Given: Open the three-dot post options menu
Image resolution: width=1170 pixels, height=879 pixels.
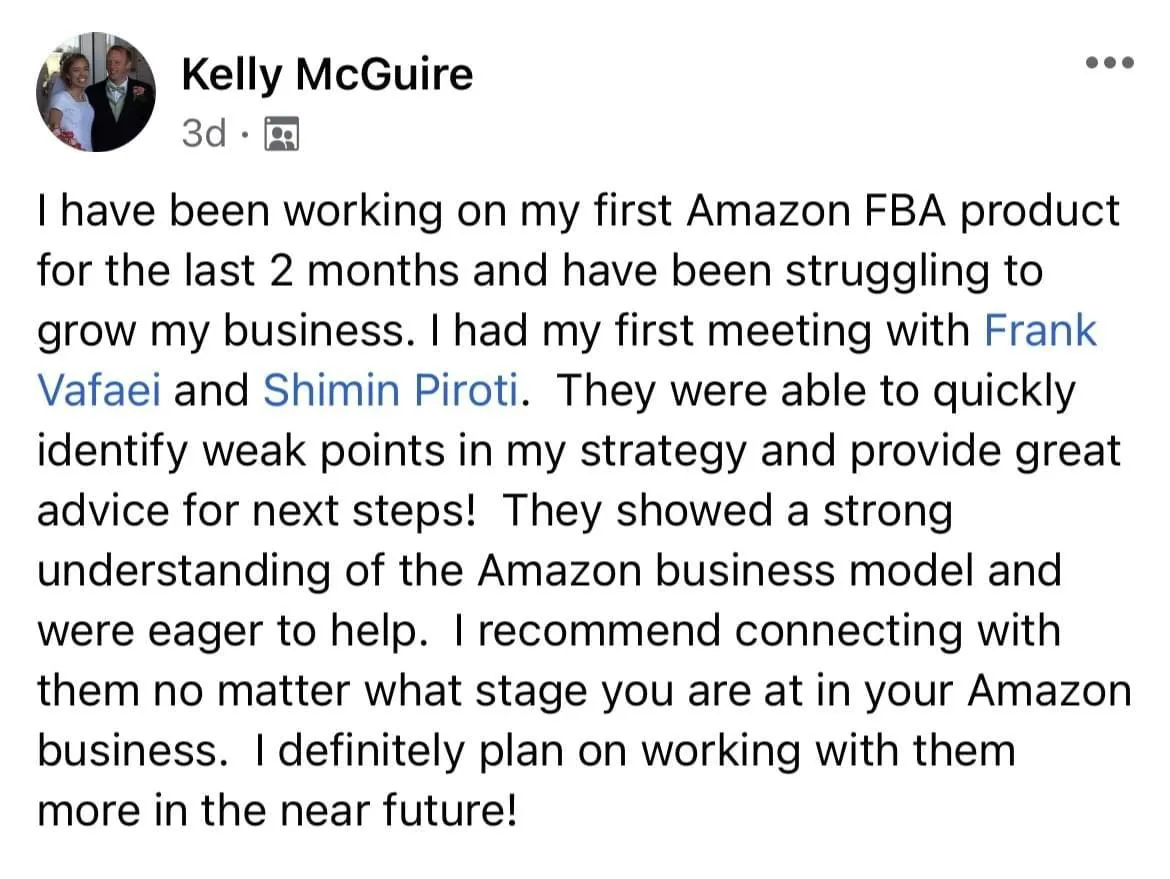Looking at the screenshot, I should [1110, 63].
